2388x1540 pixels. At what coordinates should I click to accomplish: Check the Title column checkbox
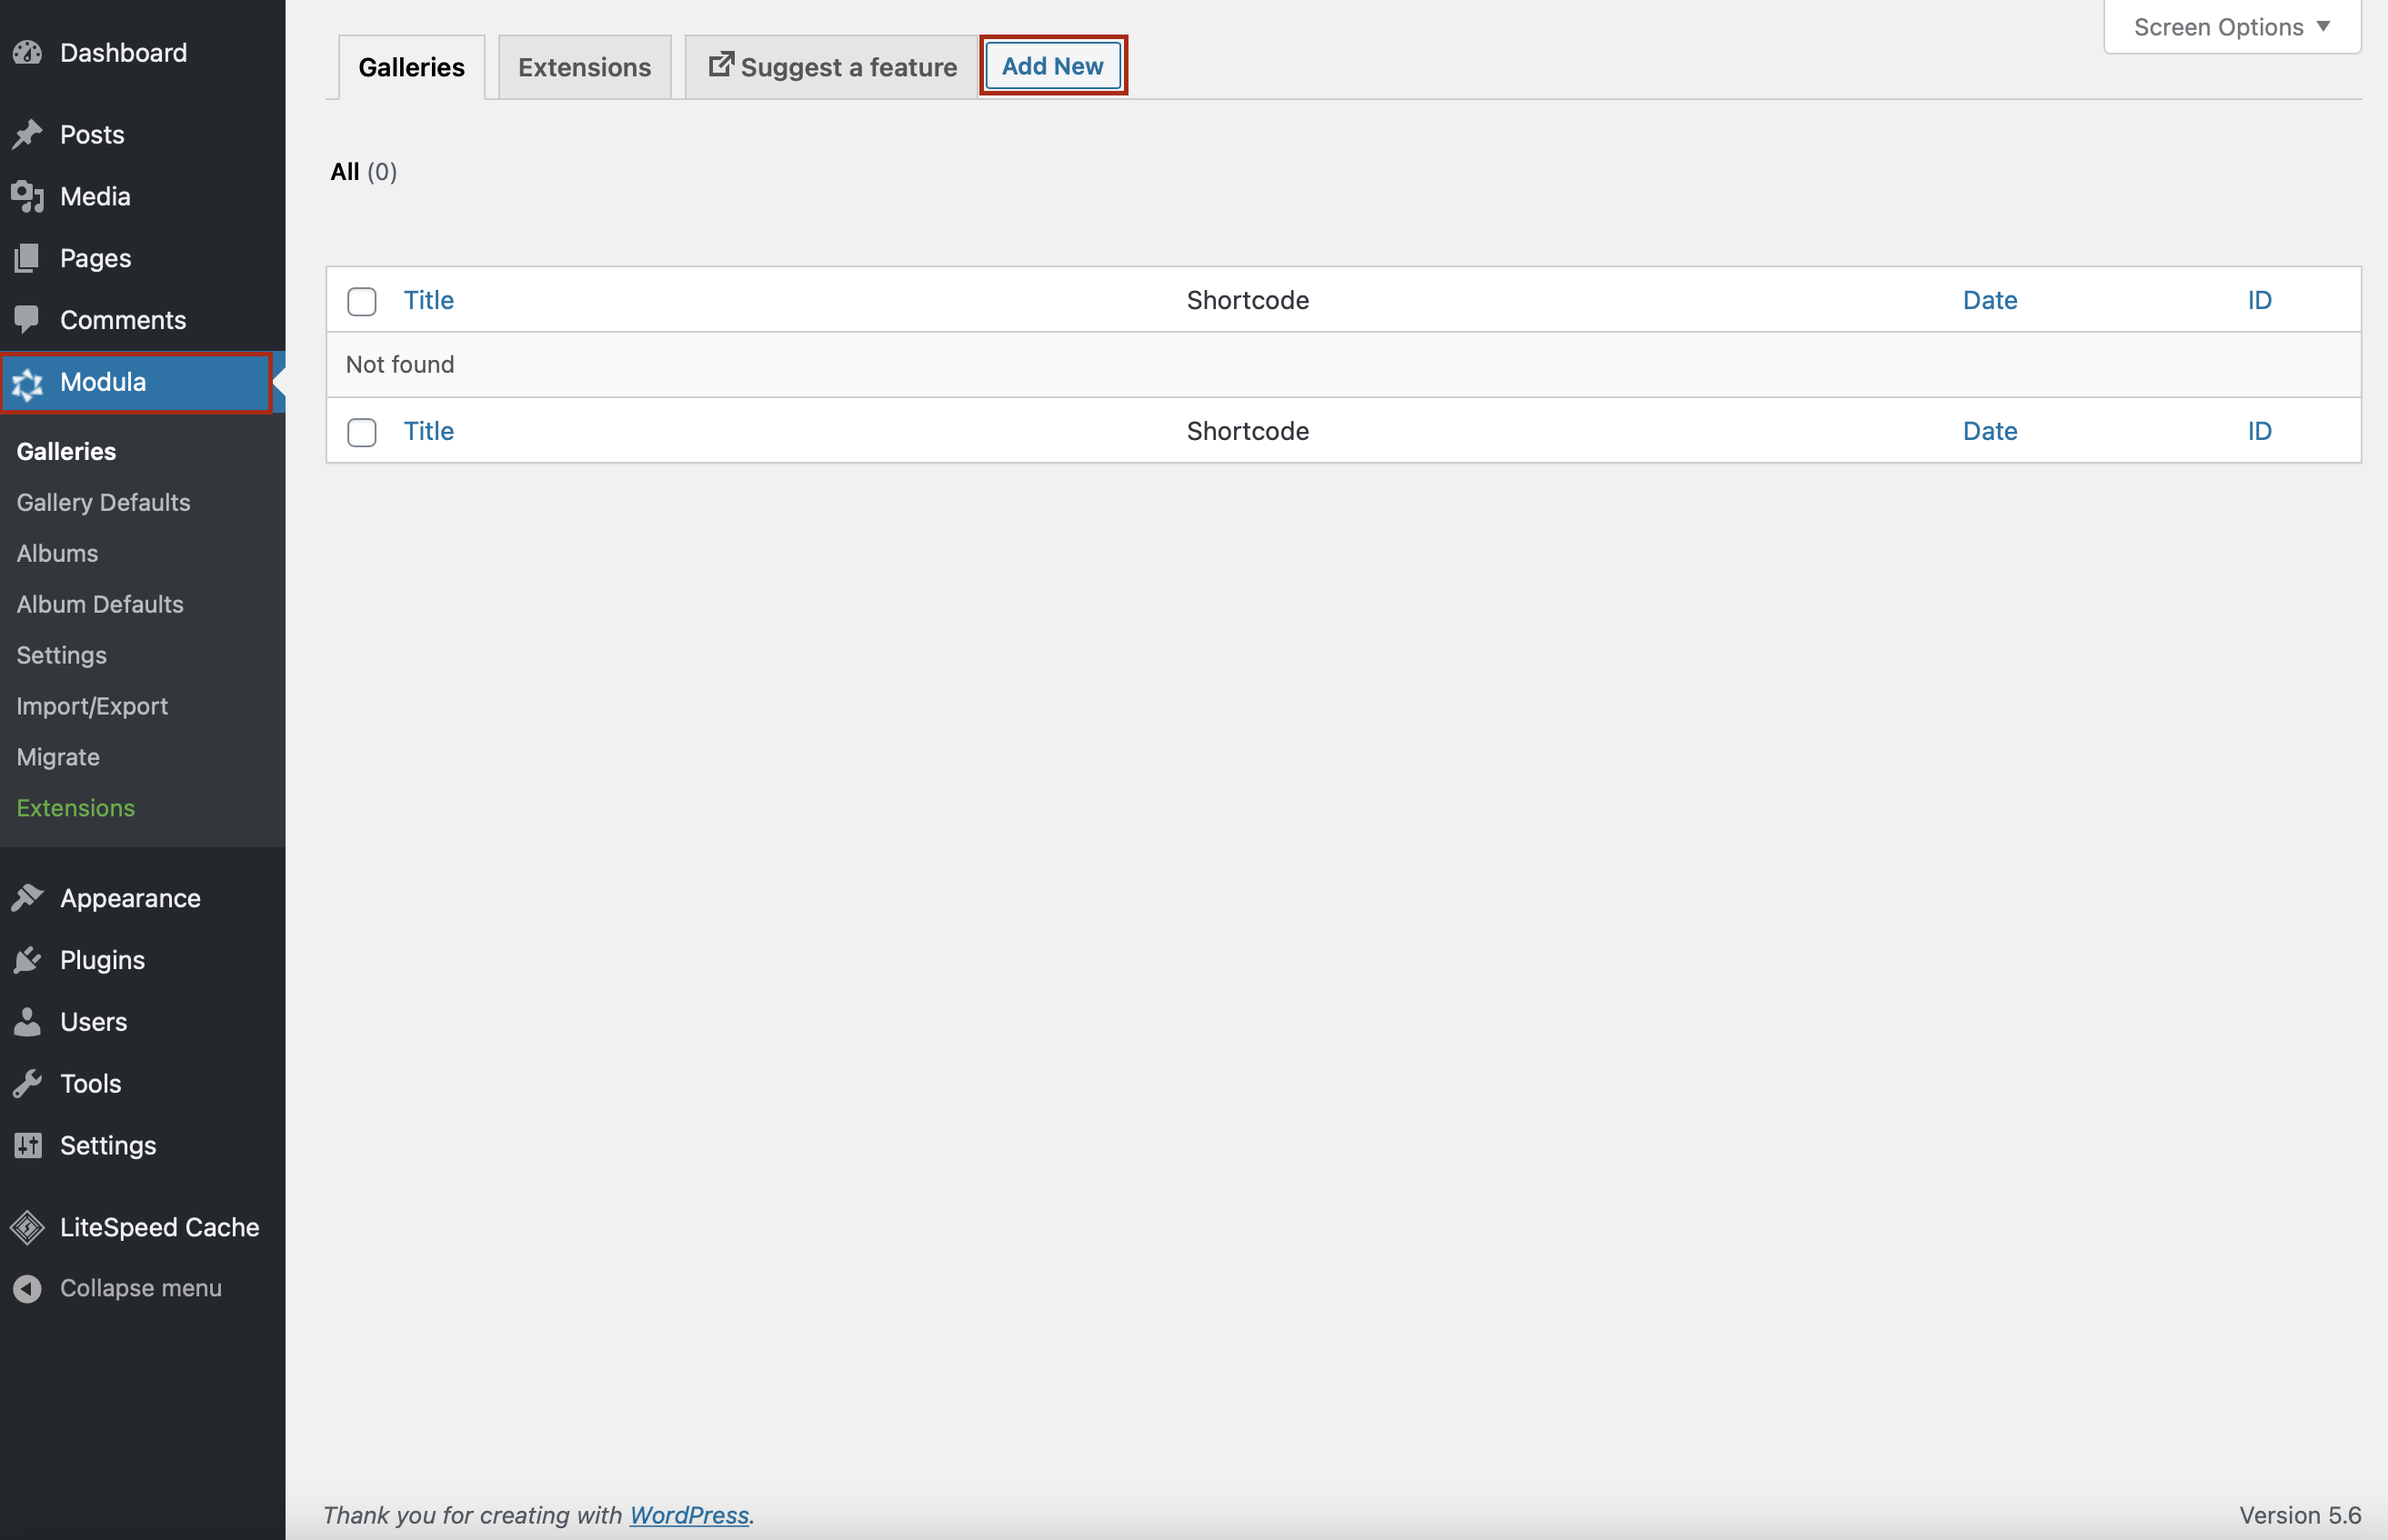tap(362, 299)
